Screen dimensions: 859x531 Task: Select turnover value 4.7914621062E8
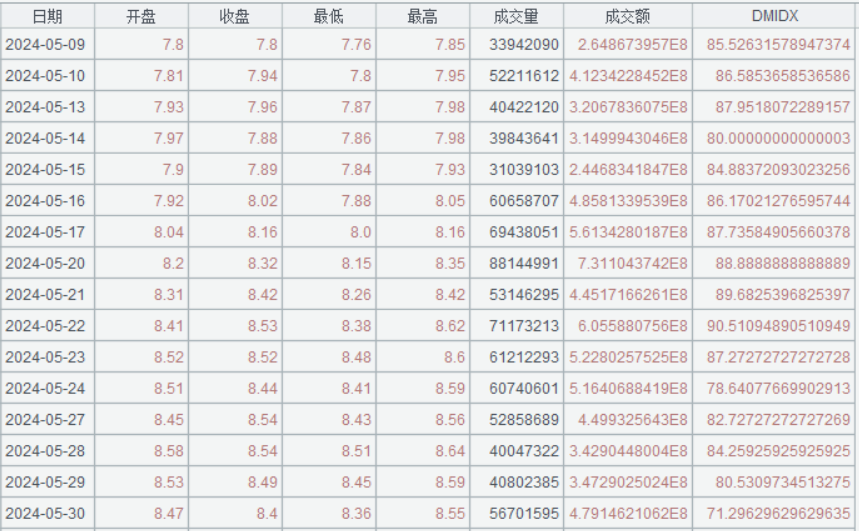tap(628, 513)
